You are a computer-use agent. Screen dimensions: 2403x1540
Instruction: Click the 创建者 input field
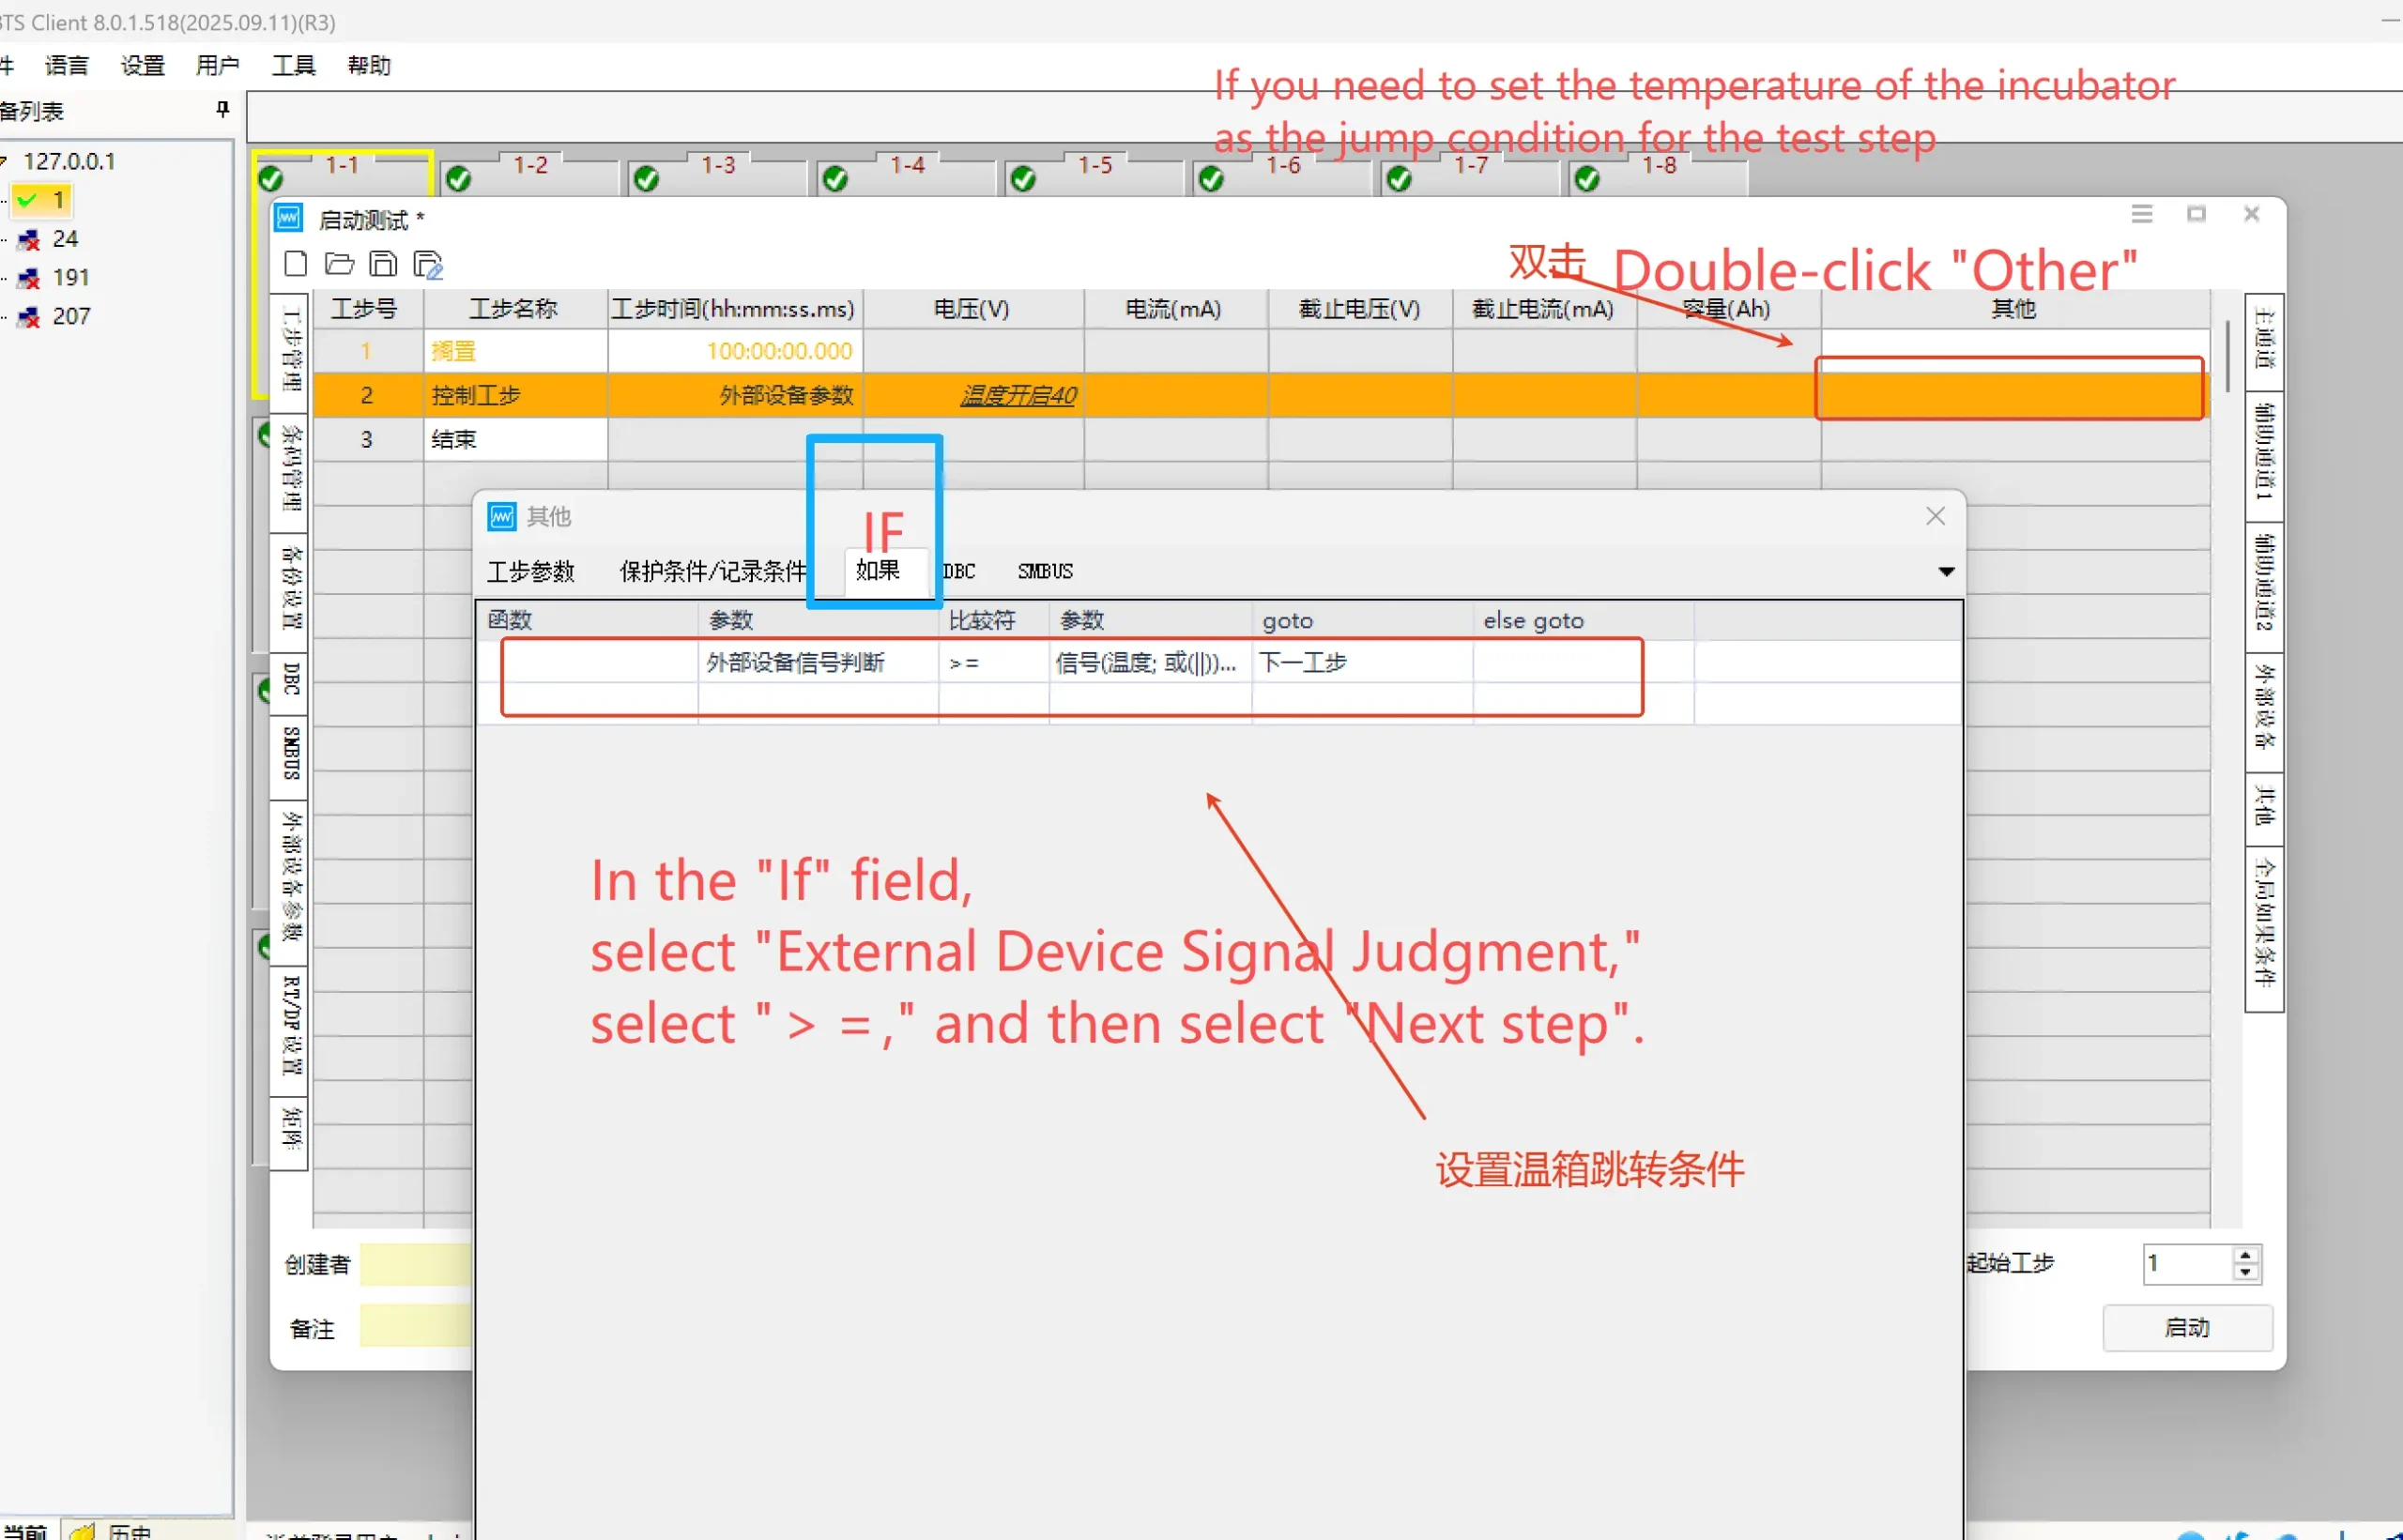click(x=416, y=1265)
